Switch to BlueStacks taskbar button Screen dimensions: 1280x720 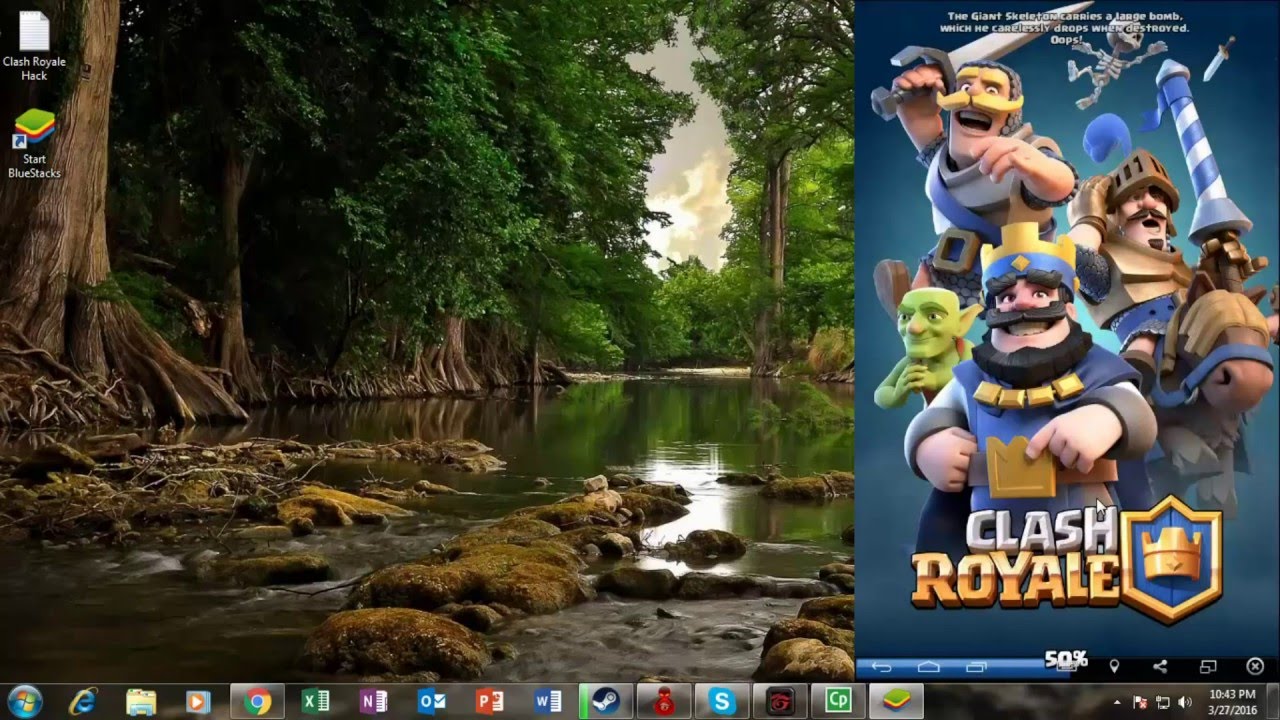(x=896, y=702)
